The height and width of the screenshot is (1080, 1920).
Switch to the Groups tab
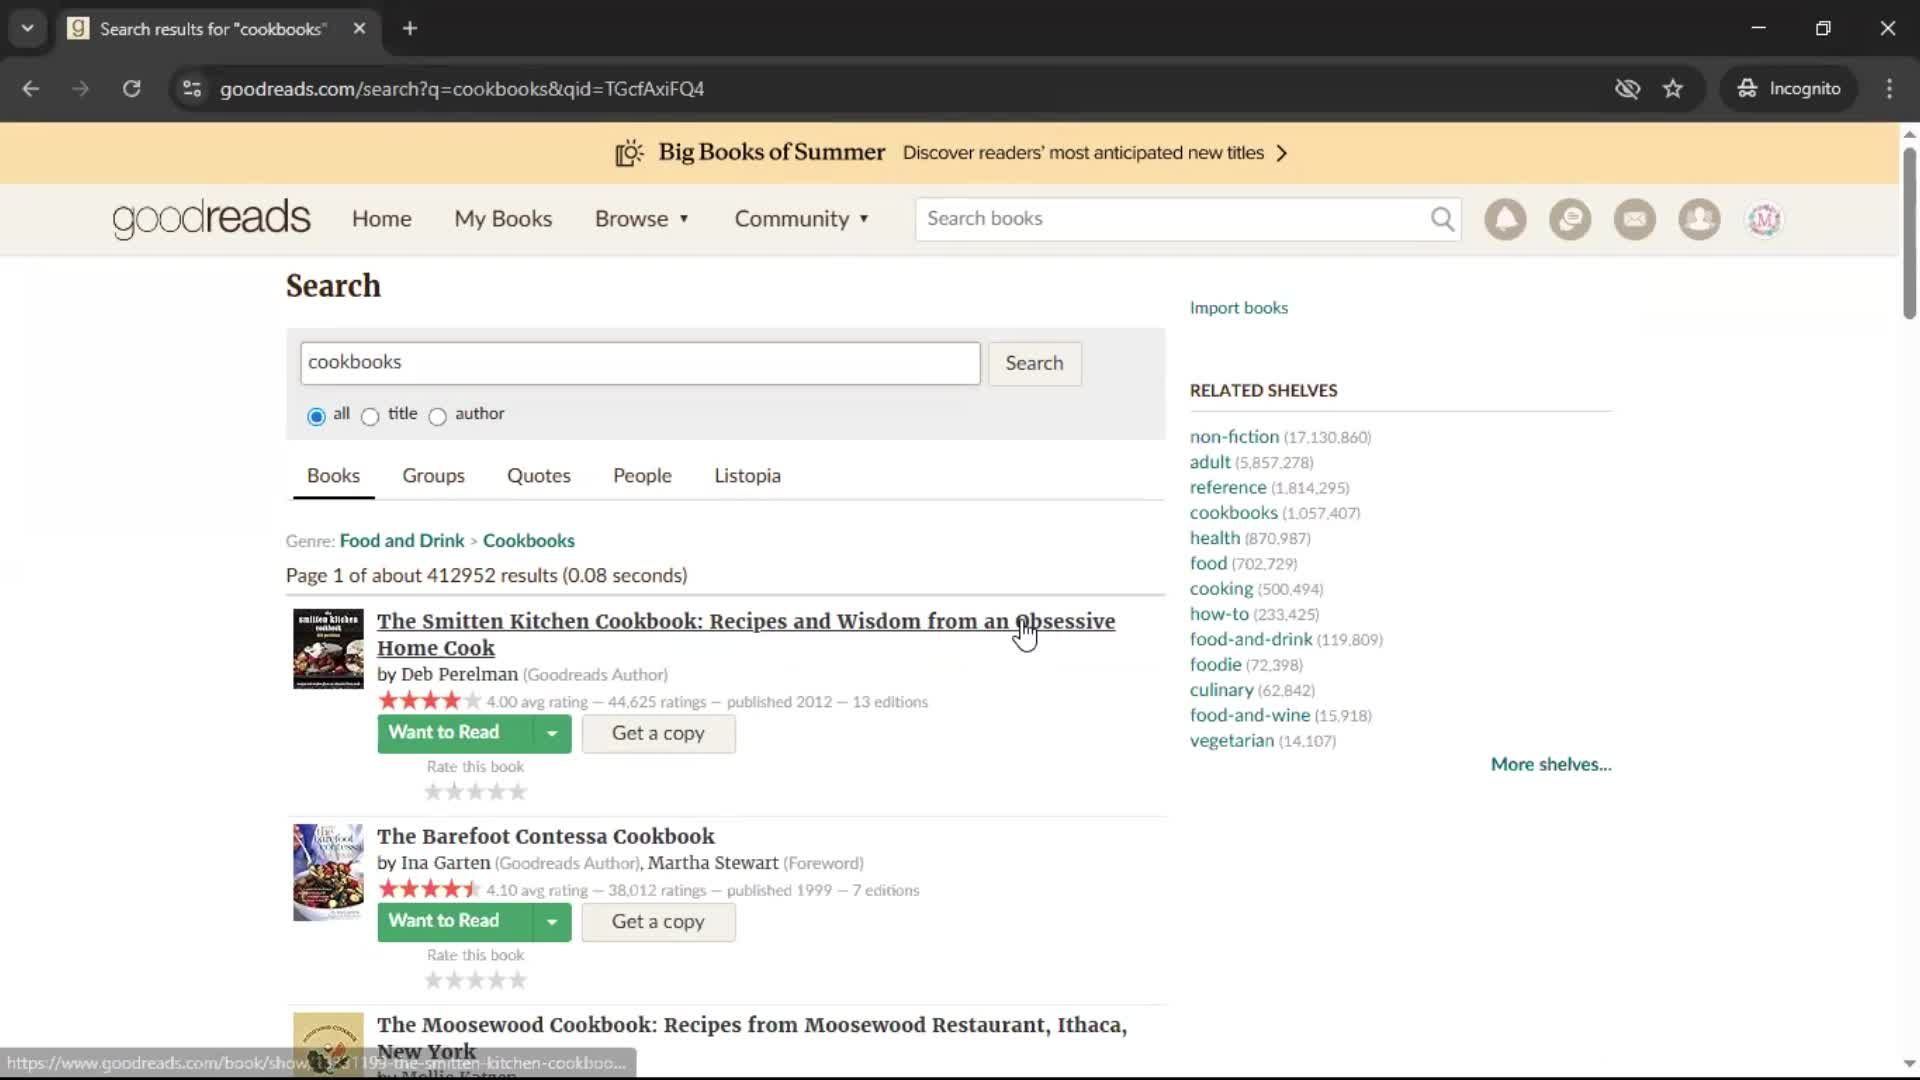coord(433,476)
